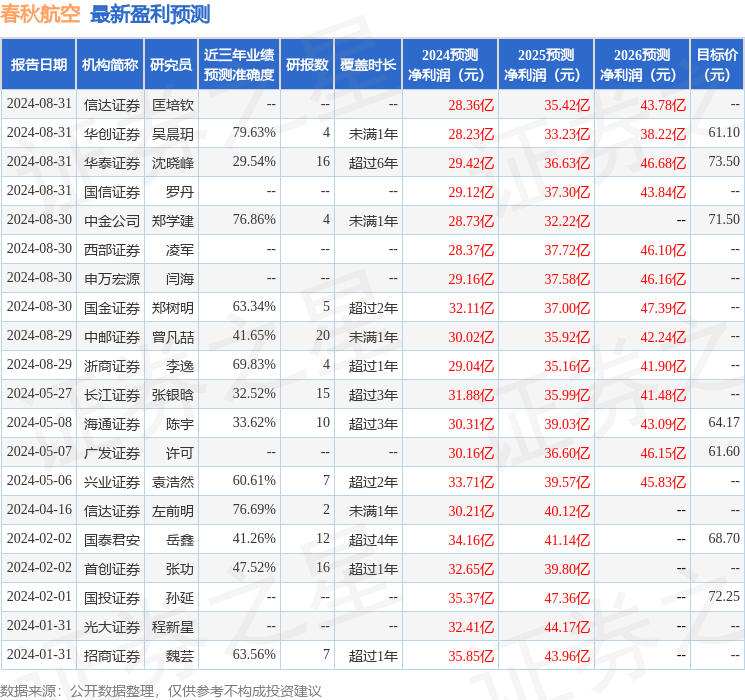The height and width of the screenshot is (700, 745).
Task: Click target price 61.10
Action: coord(724,133)
